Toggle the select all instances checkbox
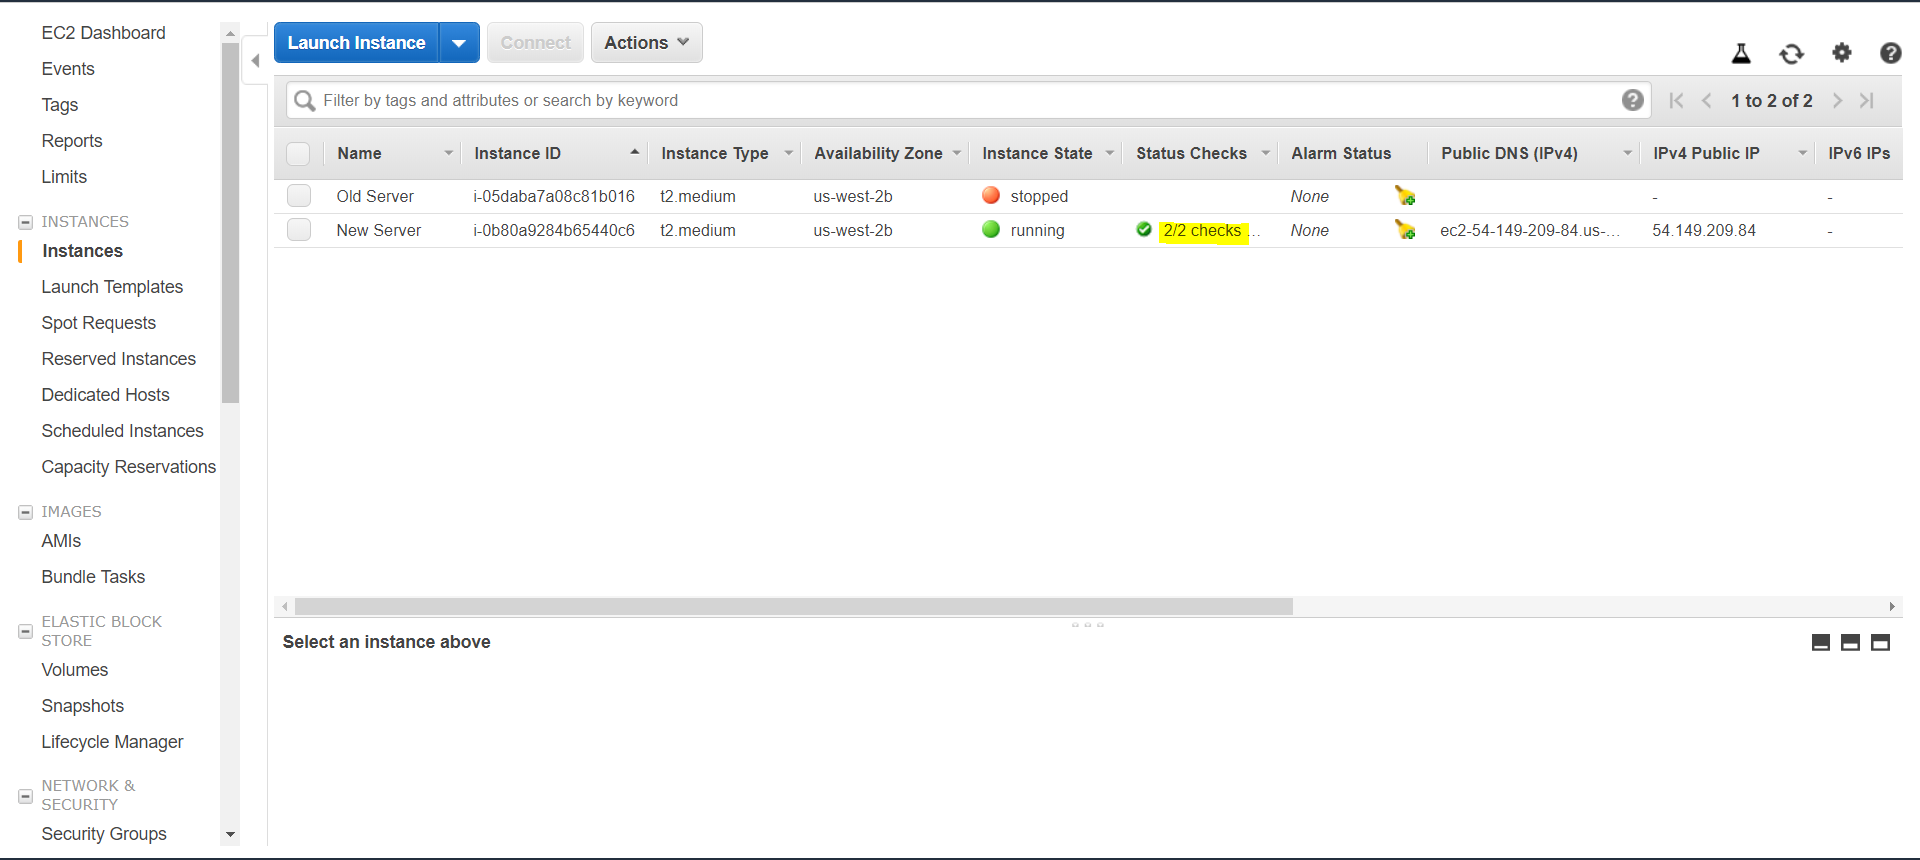This screenshot has width=1920, height=860. coord(298,154)
